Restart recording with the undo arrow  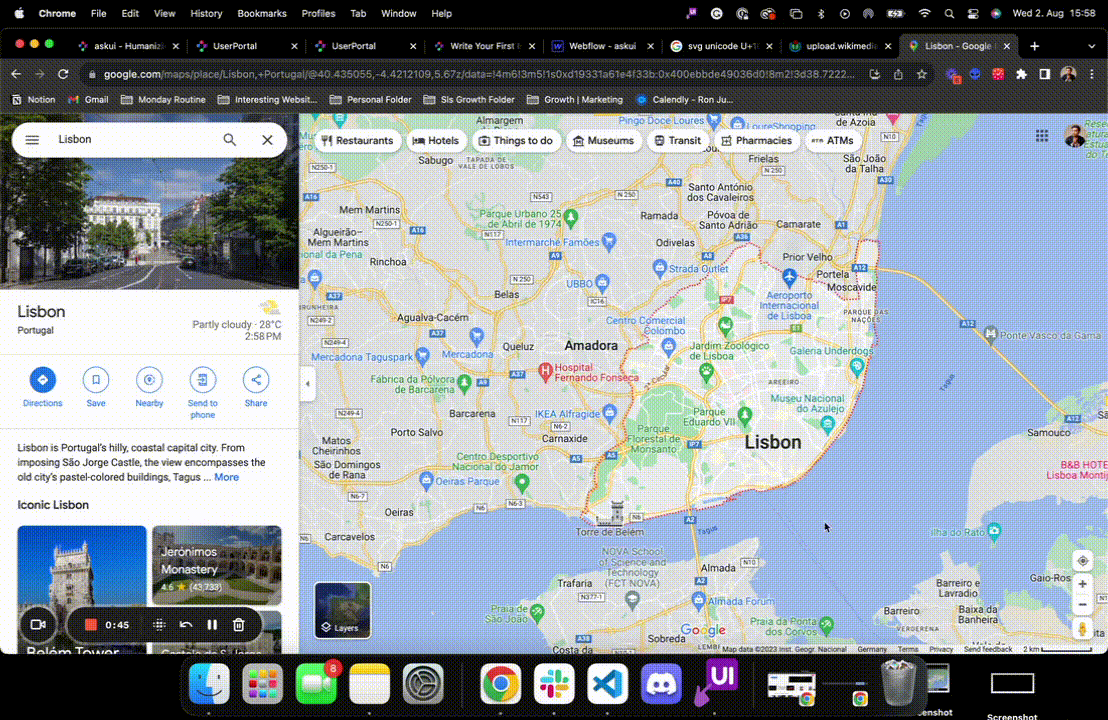pos(186,625)
